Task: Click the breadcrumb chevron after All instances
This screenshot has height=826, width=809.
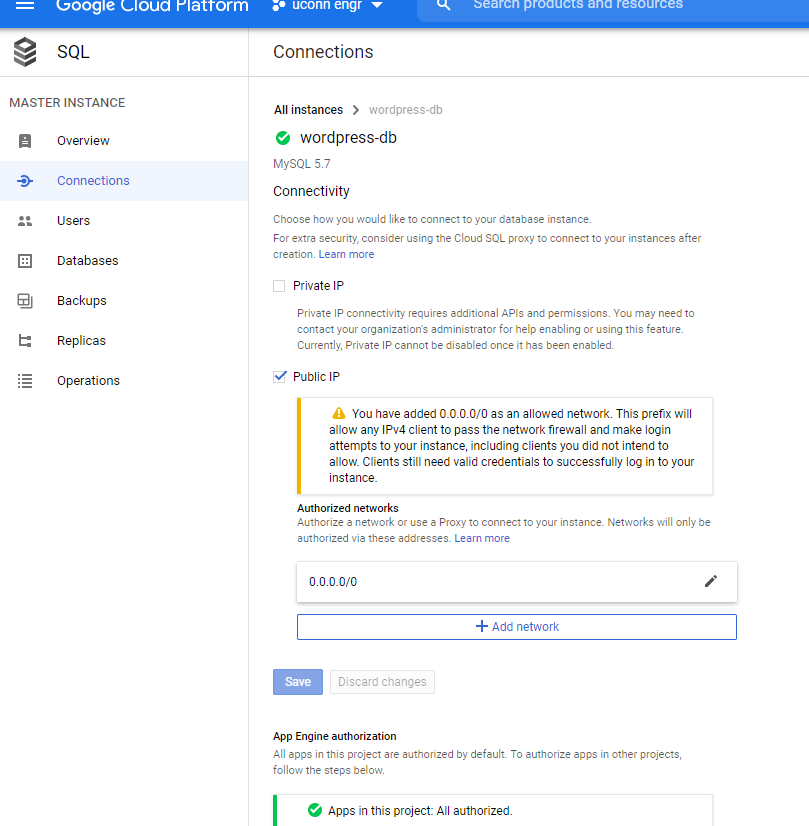Action: tap(356, 110)
